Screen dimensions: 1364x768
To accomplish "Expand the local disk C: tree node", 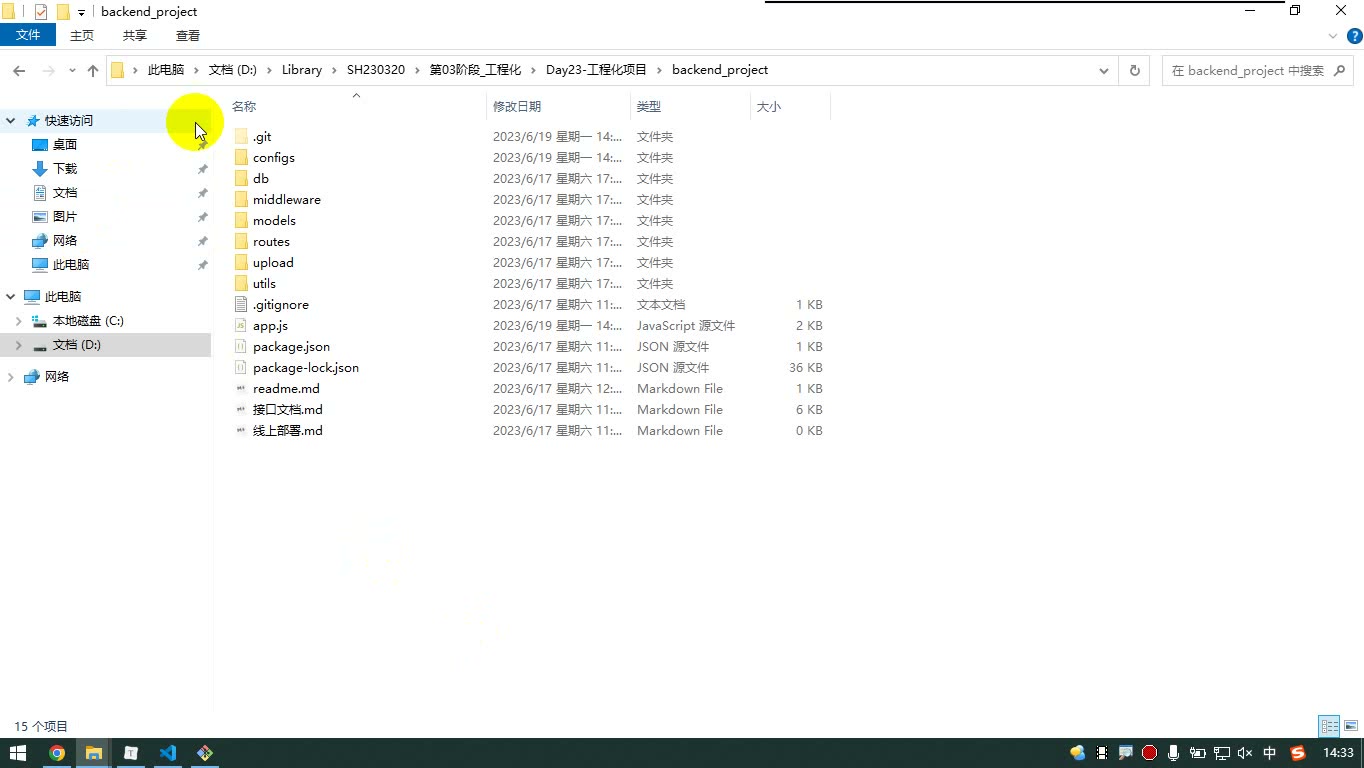I will 19,321.
